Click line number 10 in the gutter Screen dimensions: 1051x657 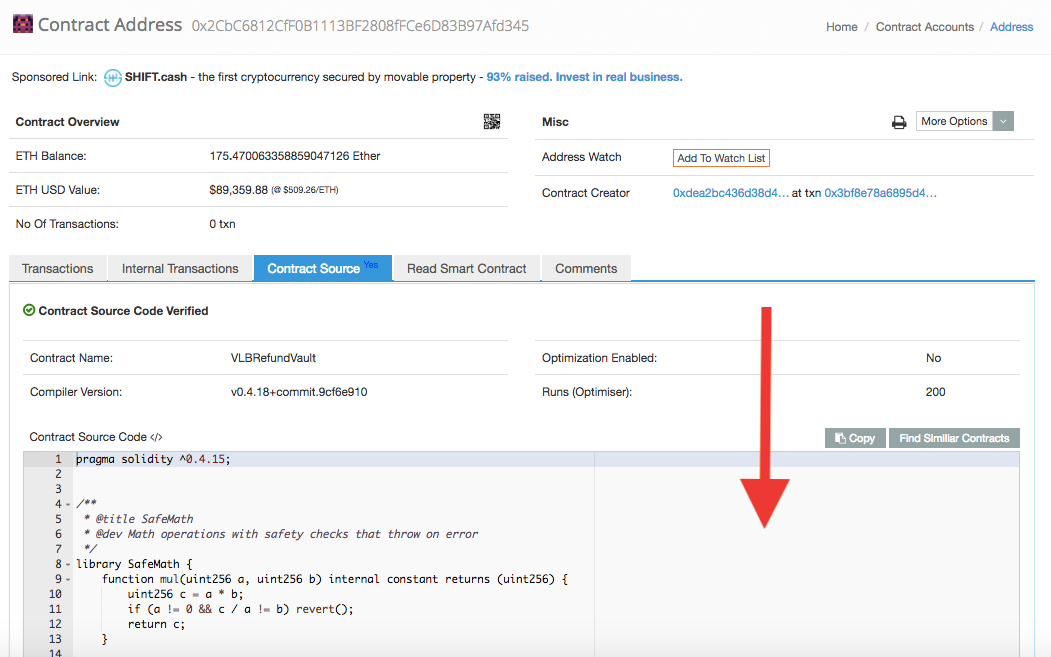55,595
